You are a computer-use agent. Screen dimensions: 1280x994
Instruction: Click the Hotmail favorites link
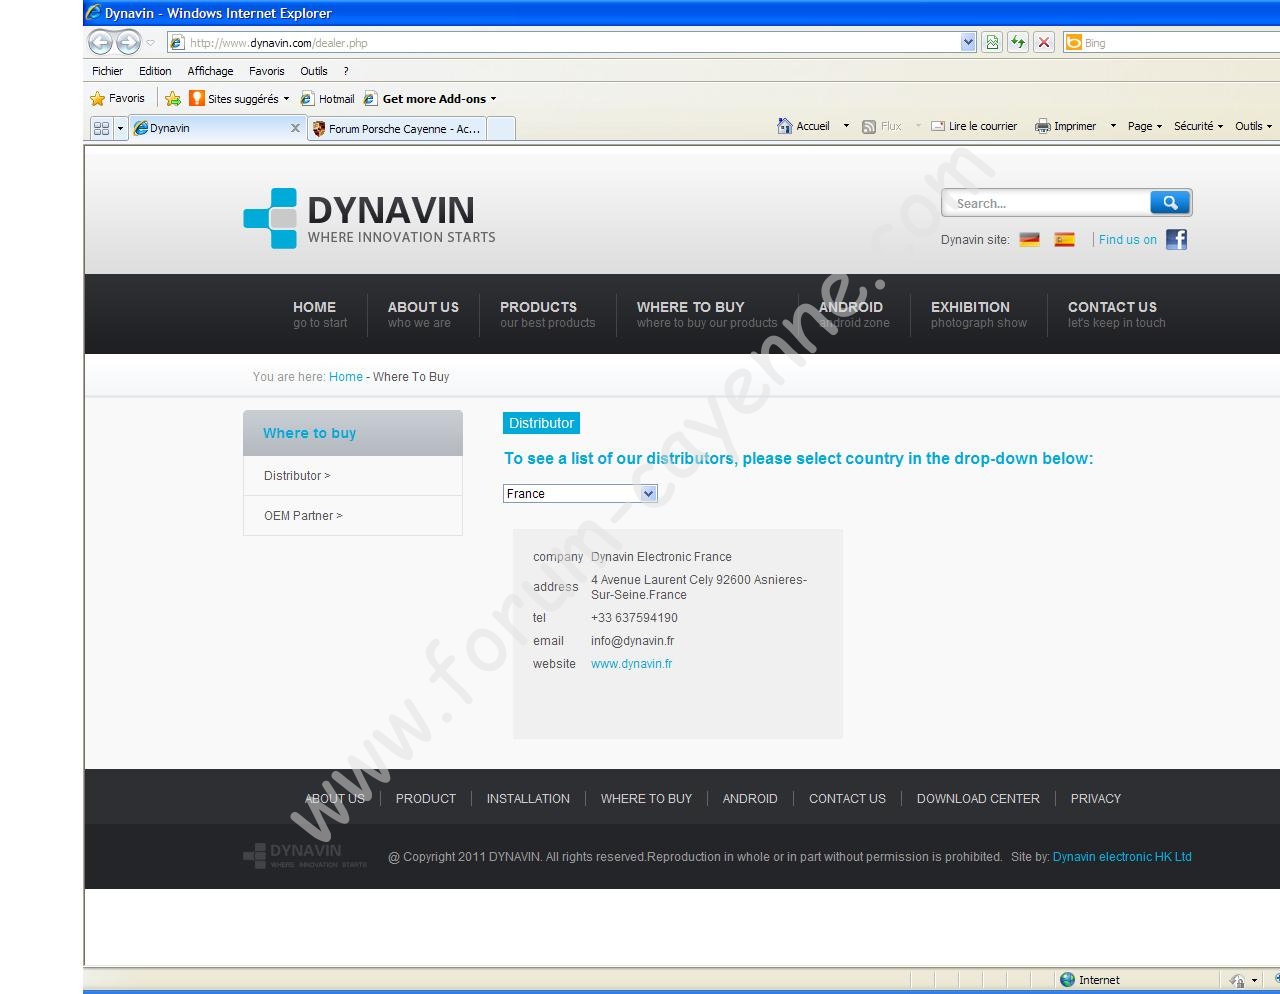tap(328, 98)
